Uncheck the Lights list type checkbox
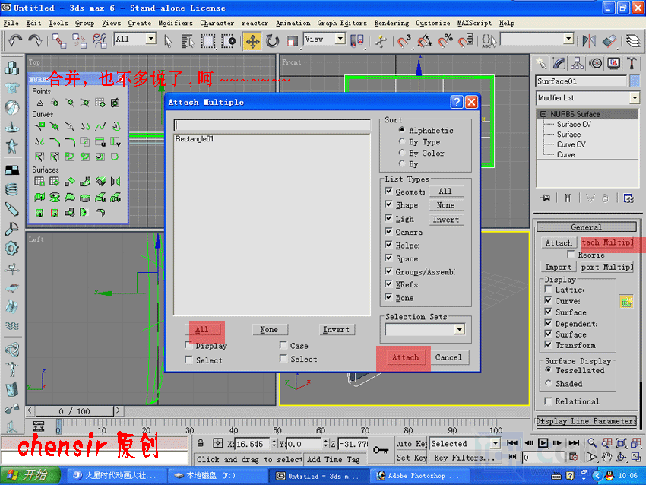Screen dimensions: 646x485 click(x=389, y=218)
